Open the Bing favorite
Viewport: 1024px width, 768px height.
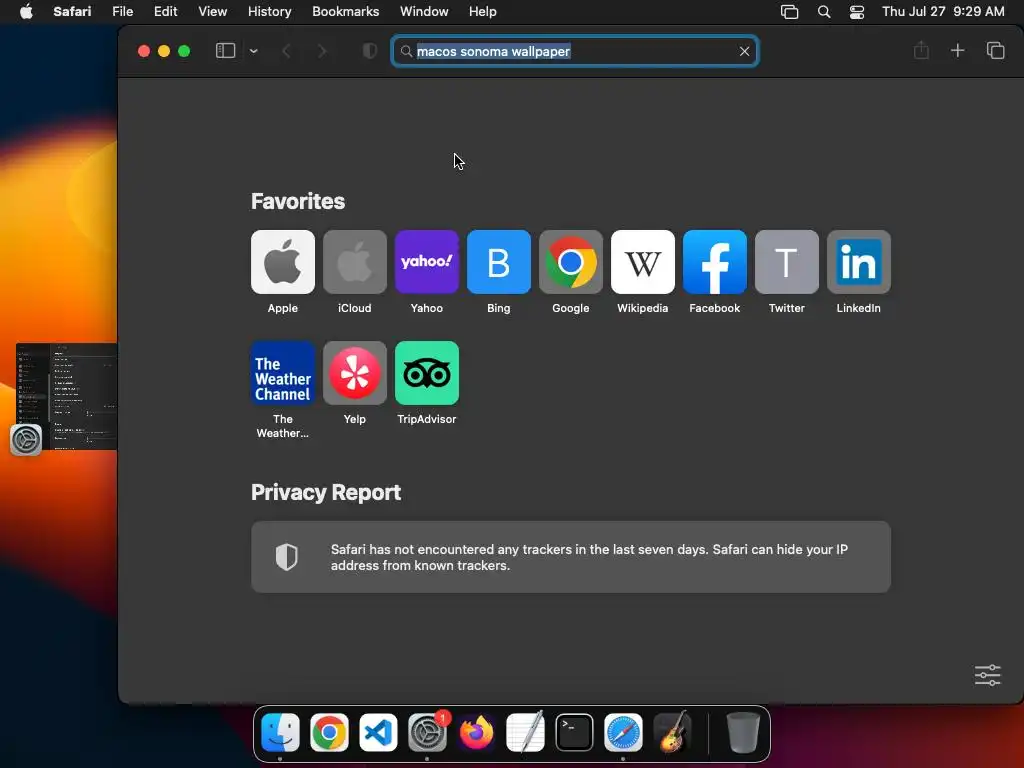click(498, 262)
